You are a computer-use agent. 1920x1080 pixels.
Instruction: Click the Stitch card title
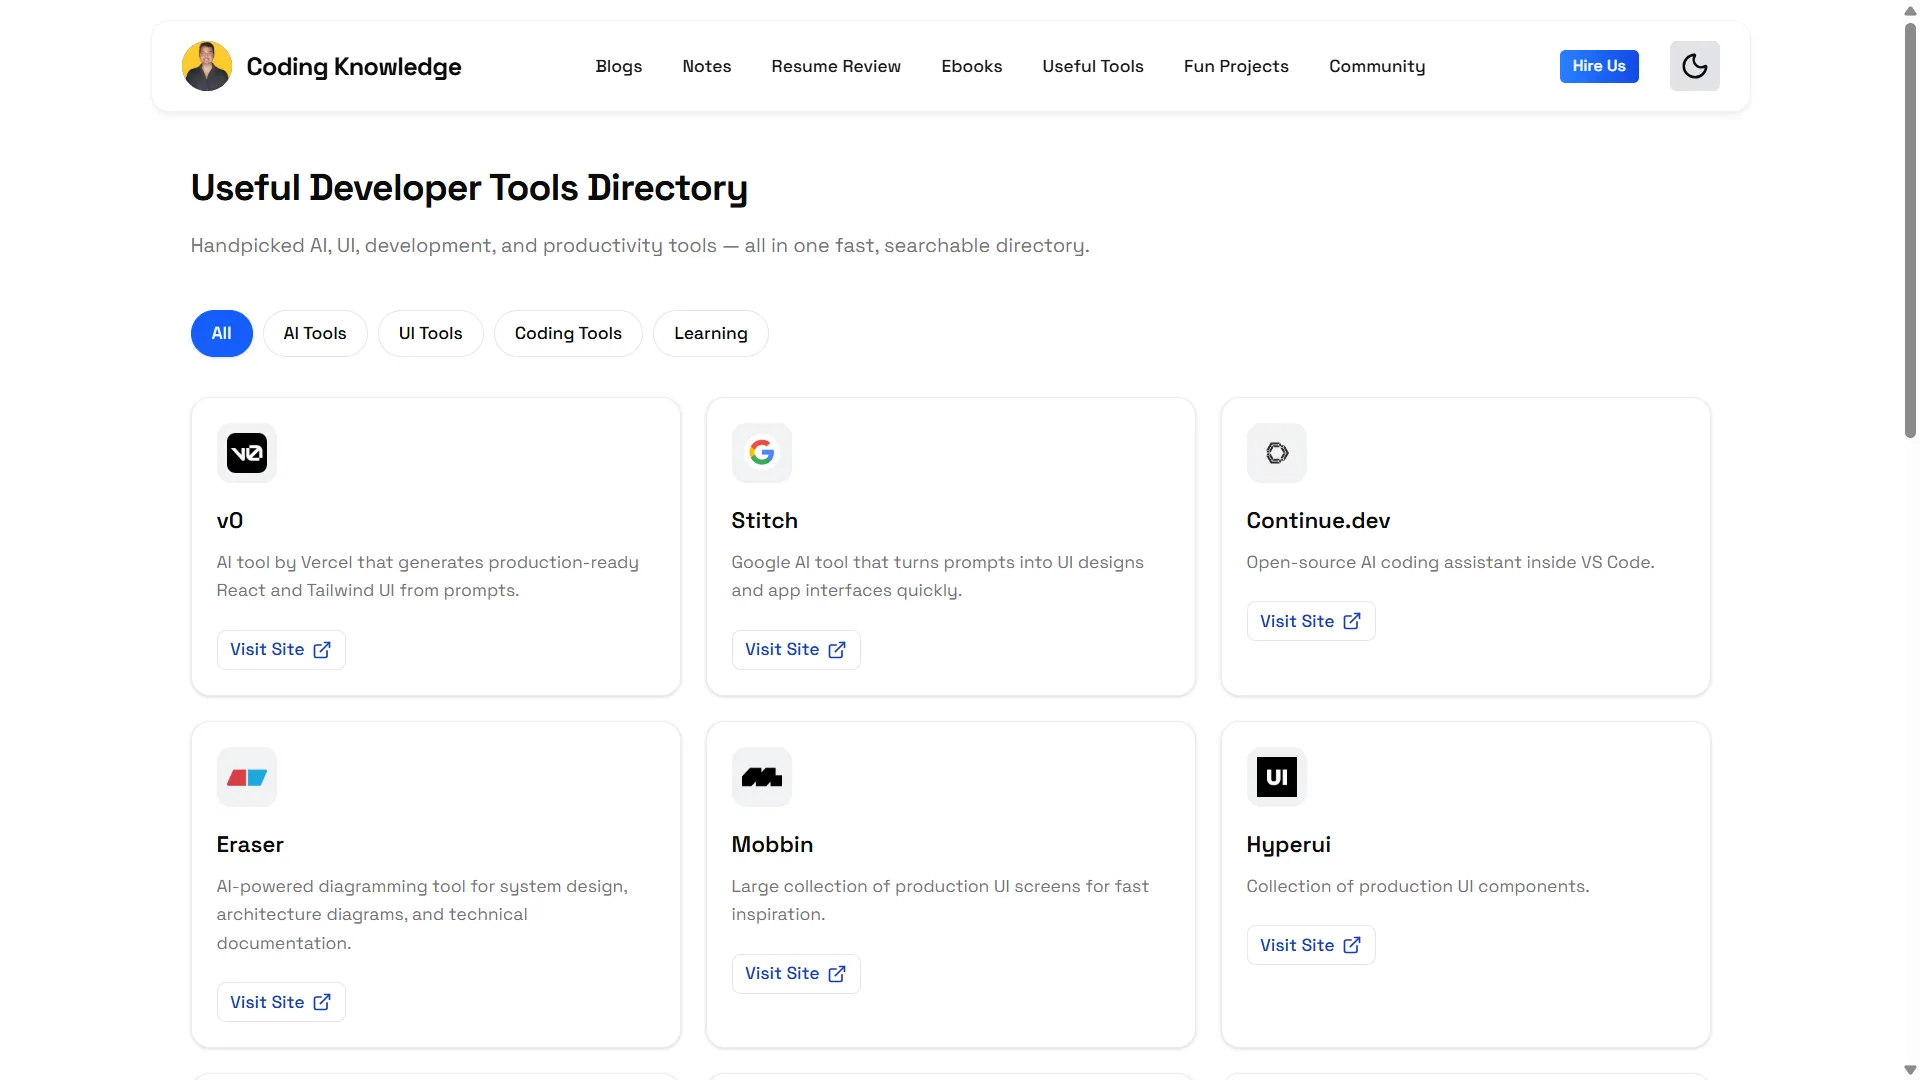pyautogui.click(x=764, y=520)
